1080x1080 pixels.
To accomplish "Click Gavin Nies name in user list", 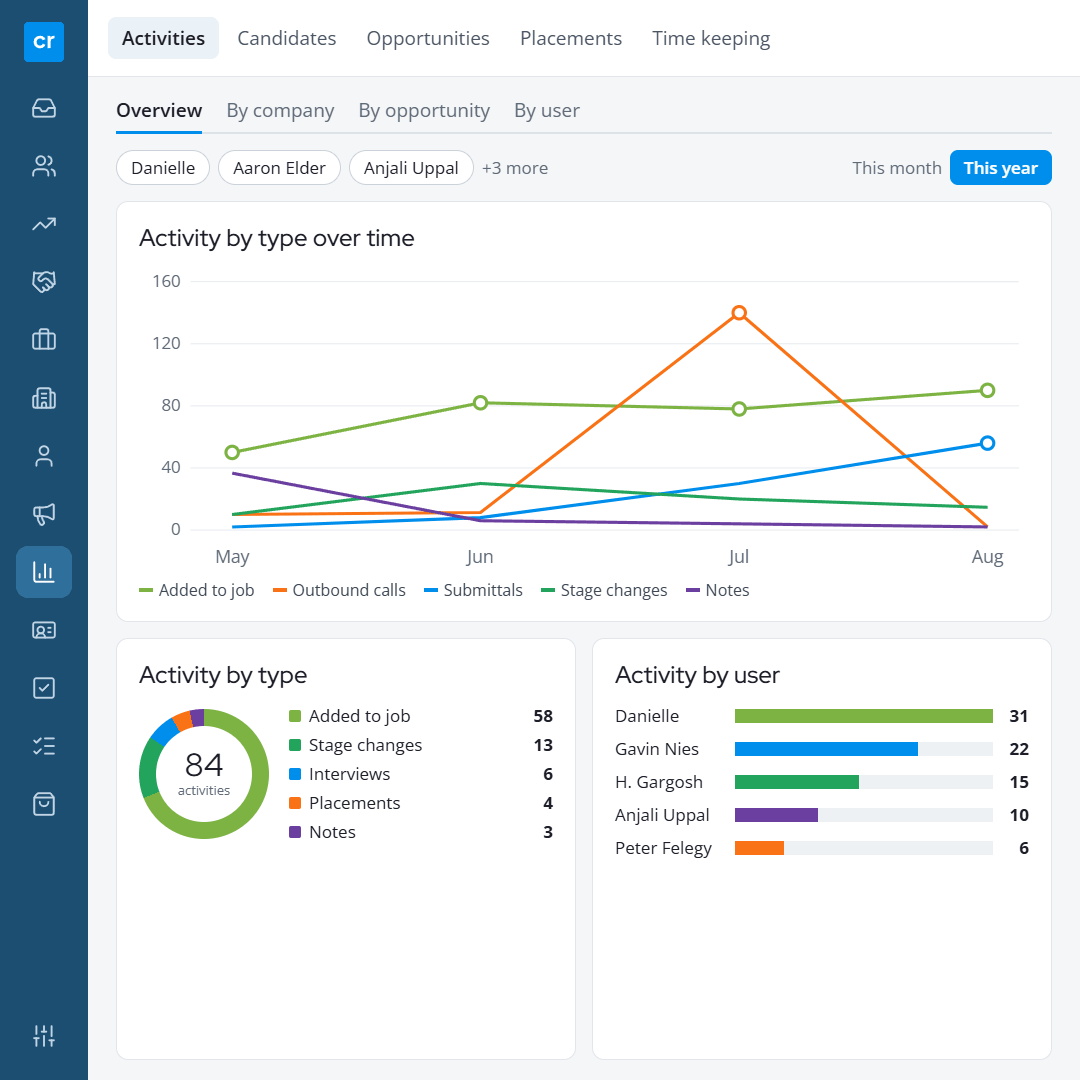I will (x=657, y=749).
